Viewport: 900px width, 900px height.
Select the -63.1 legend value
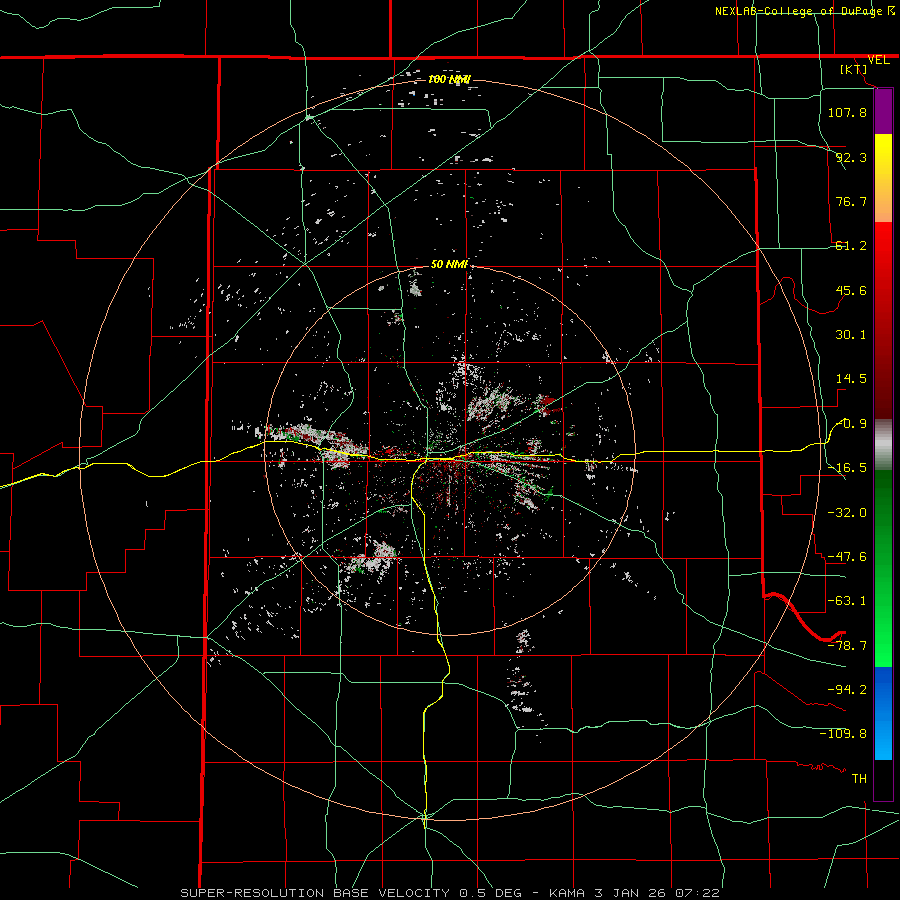click(x=847, y=601)
